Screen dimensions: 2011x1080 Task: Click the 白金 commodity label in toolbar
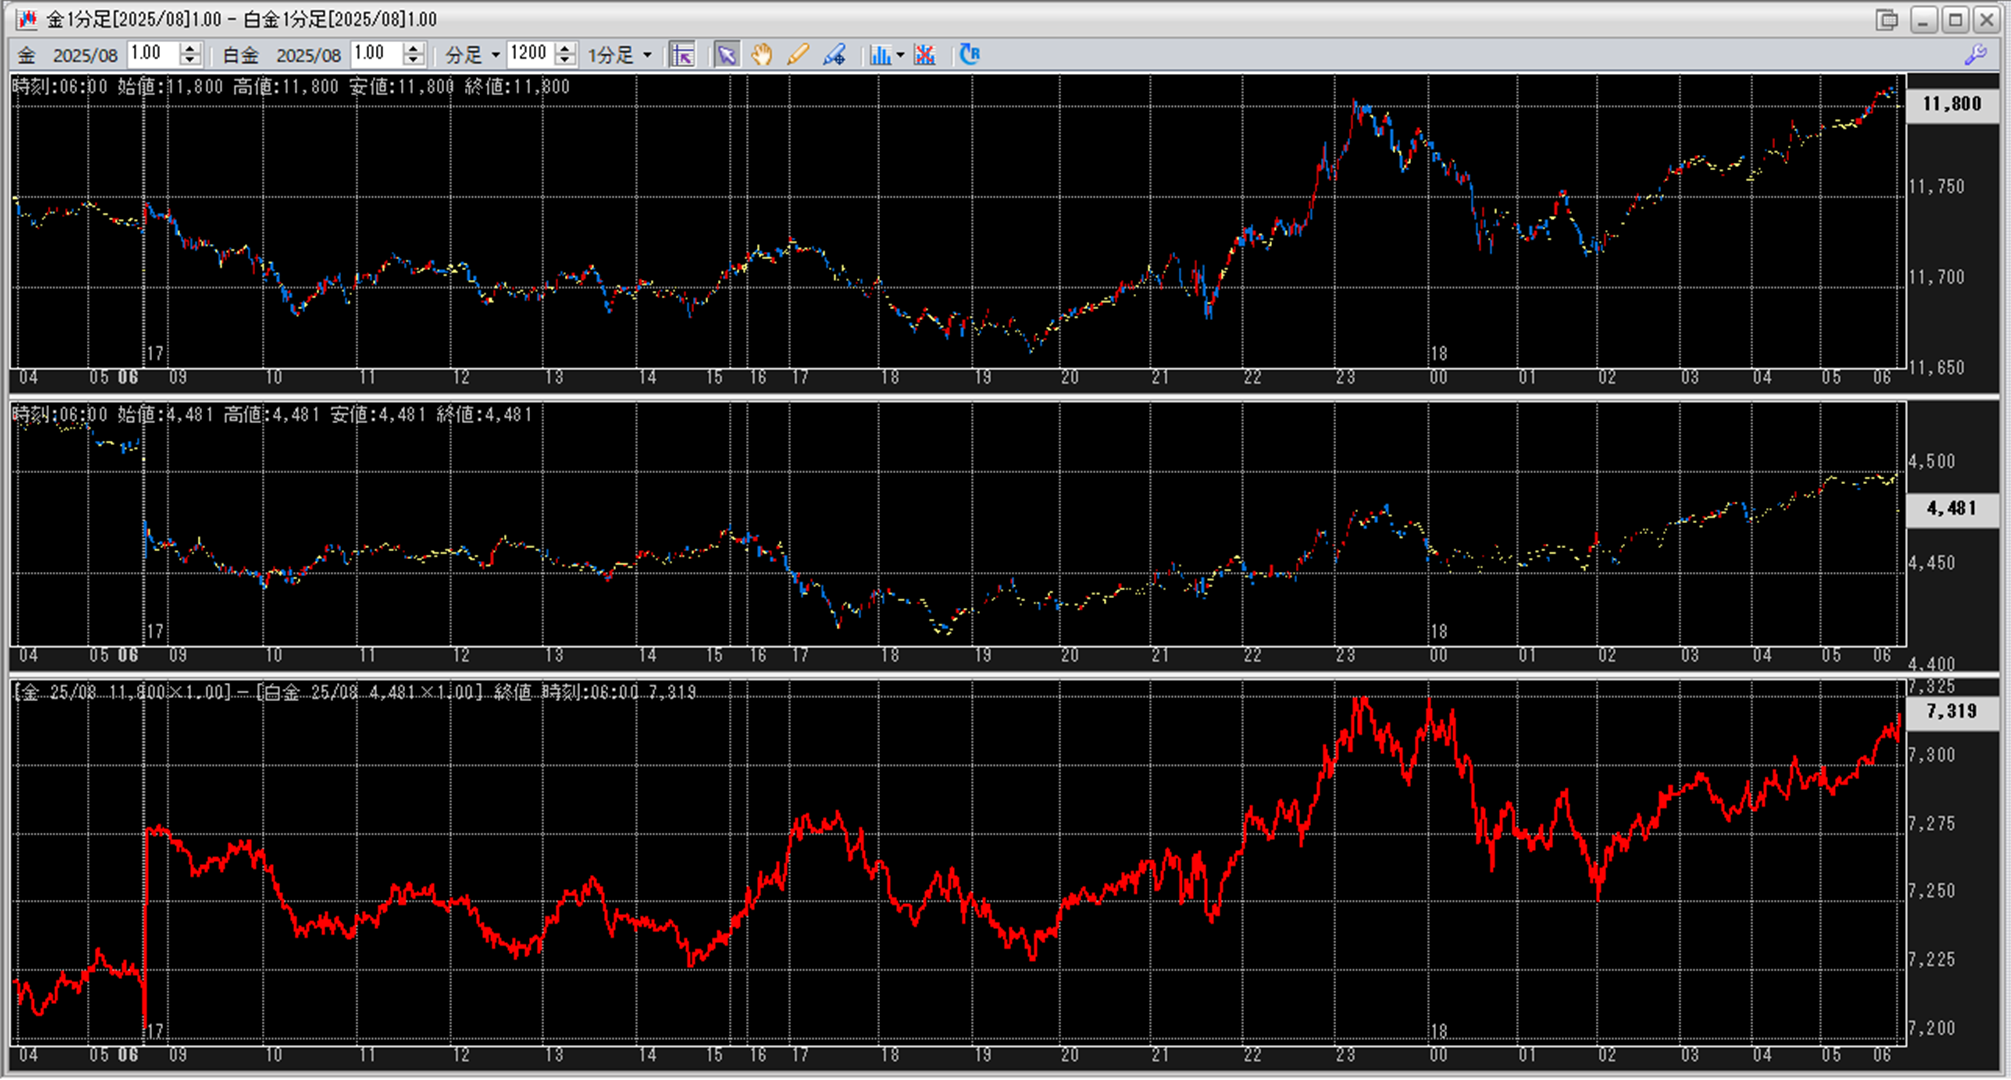point(240,55)
